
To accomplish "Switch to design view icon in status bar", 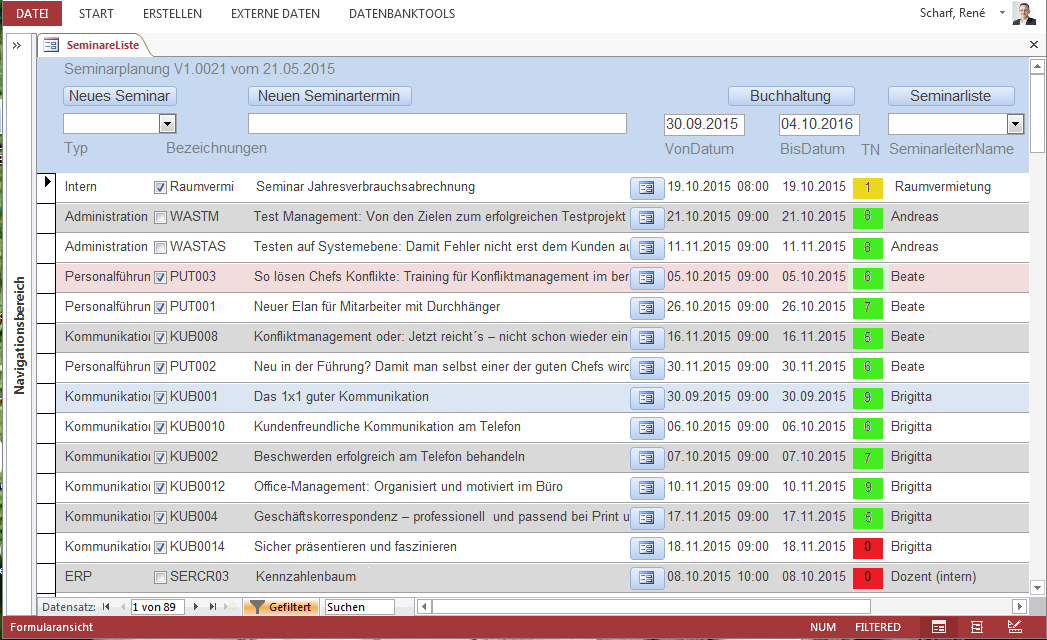I will [x=1015, y=627].
